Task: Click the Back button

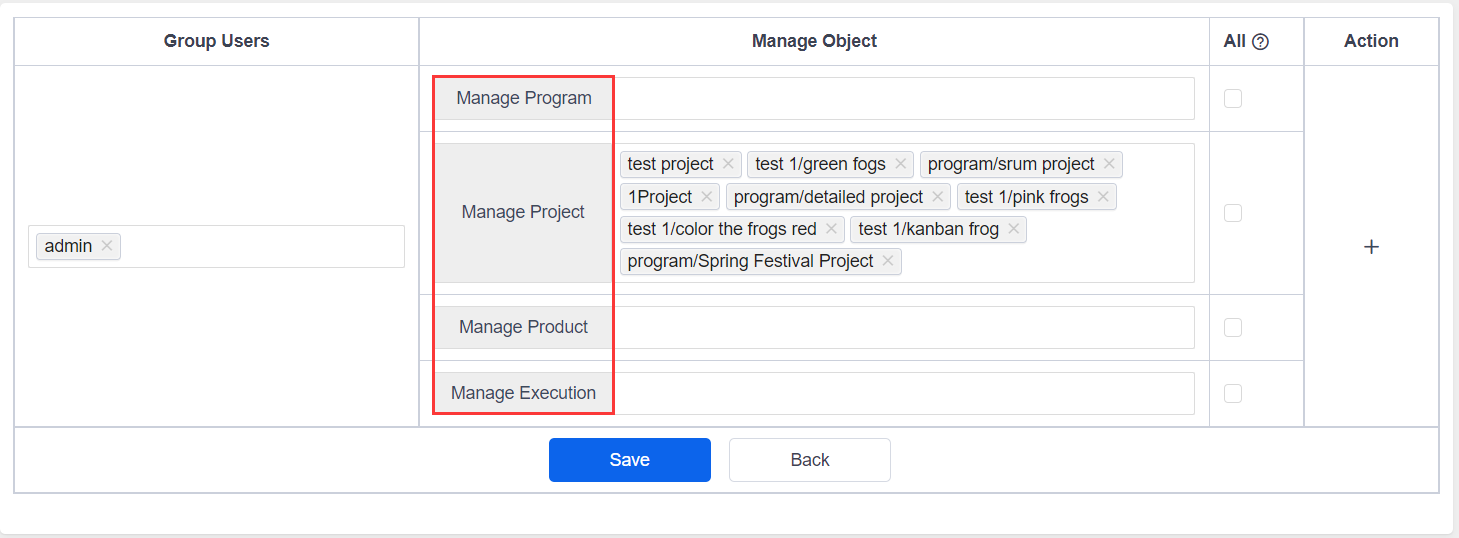Action: (x=809, y=460)
